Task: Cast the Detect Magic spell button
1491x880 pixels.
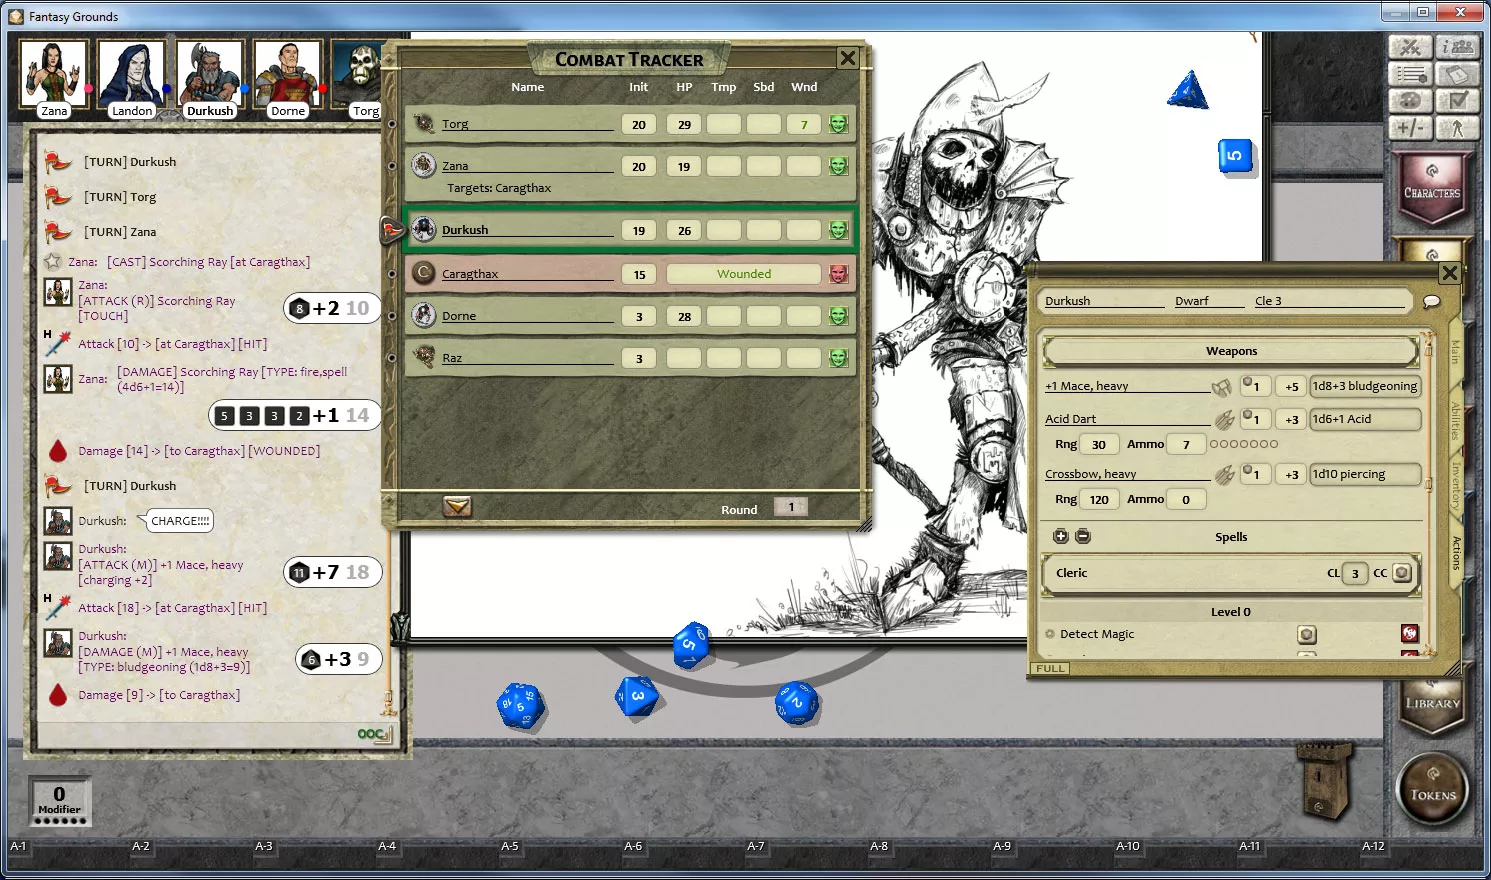Action: (1306, 634)
